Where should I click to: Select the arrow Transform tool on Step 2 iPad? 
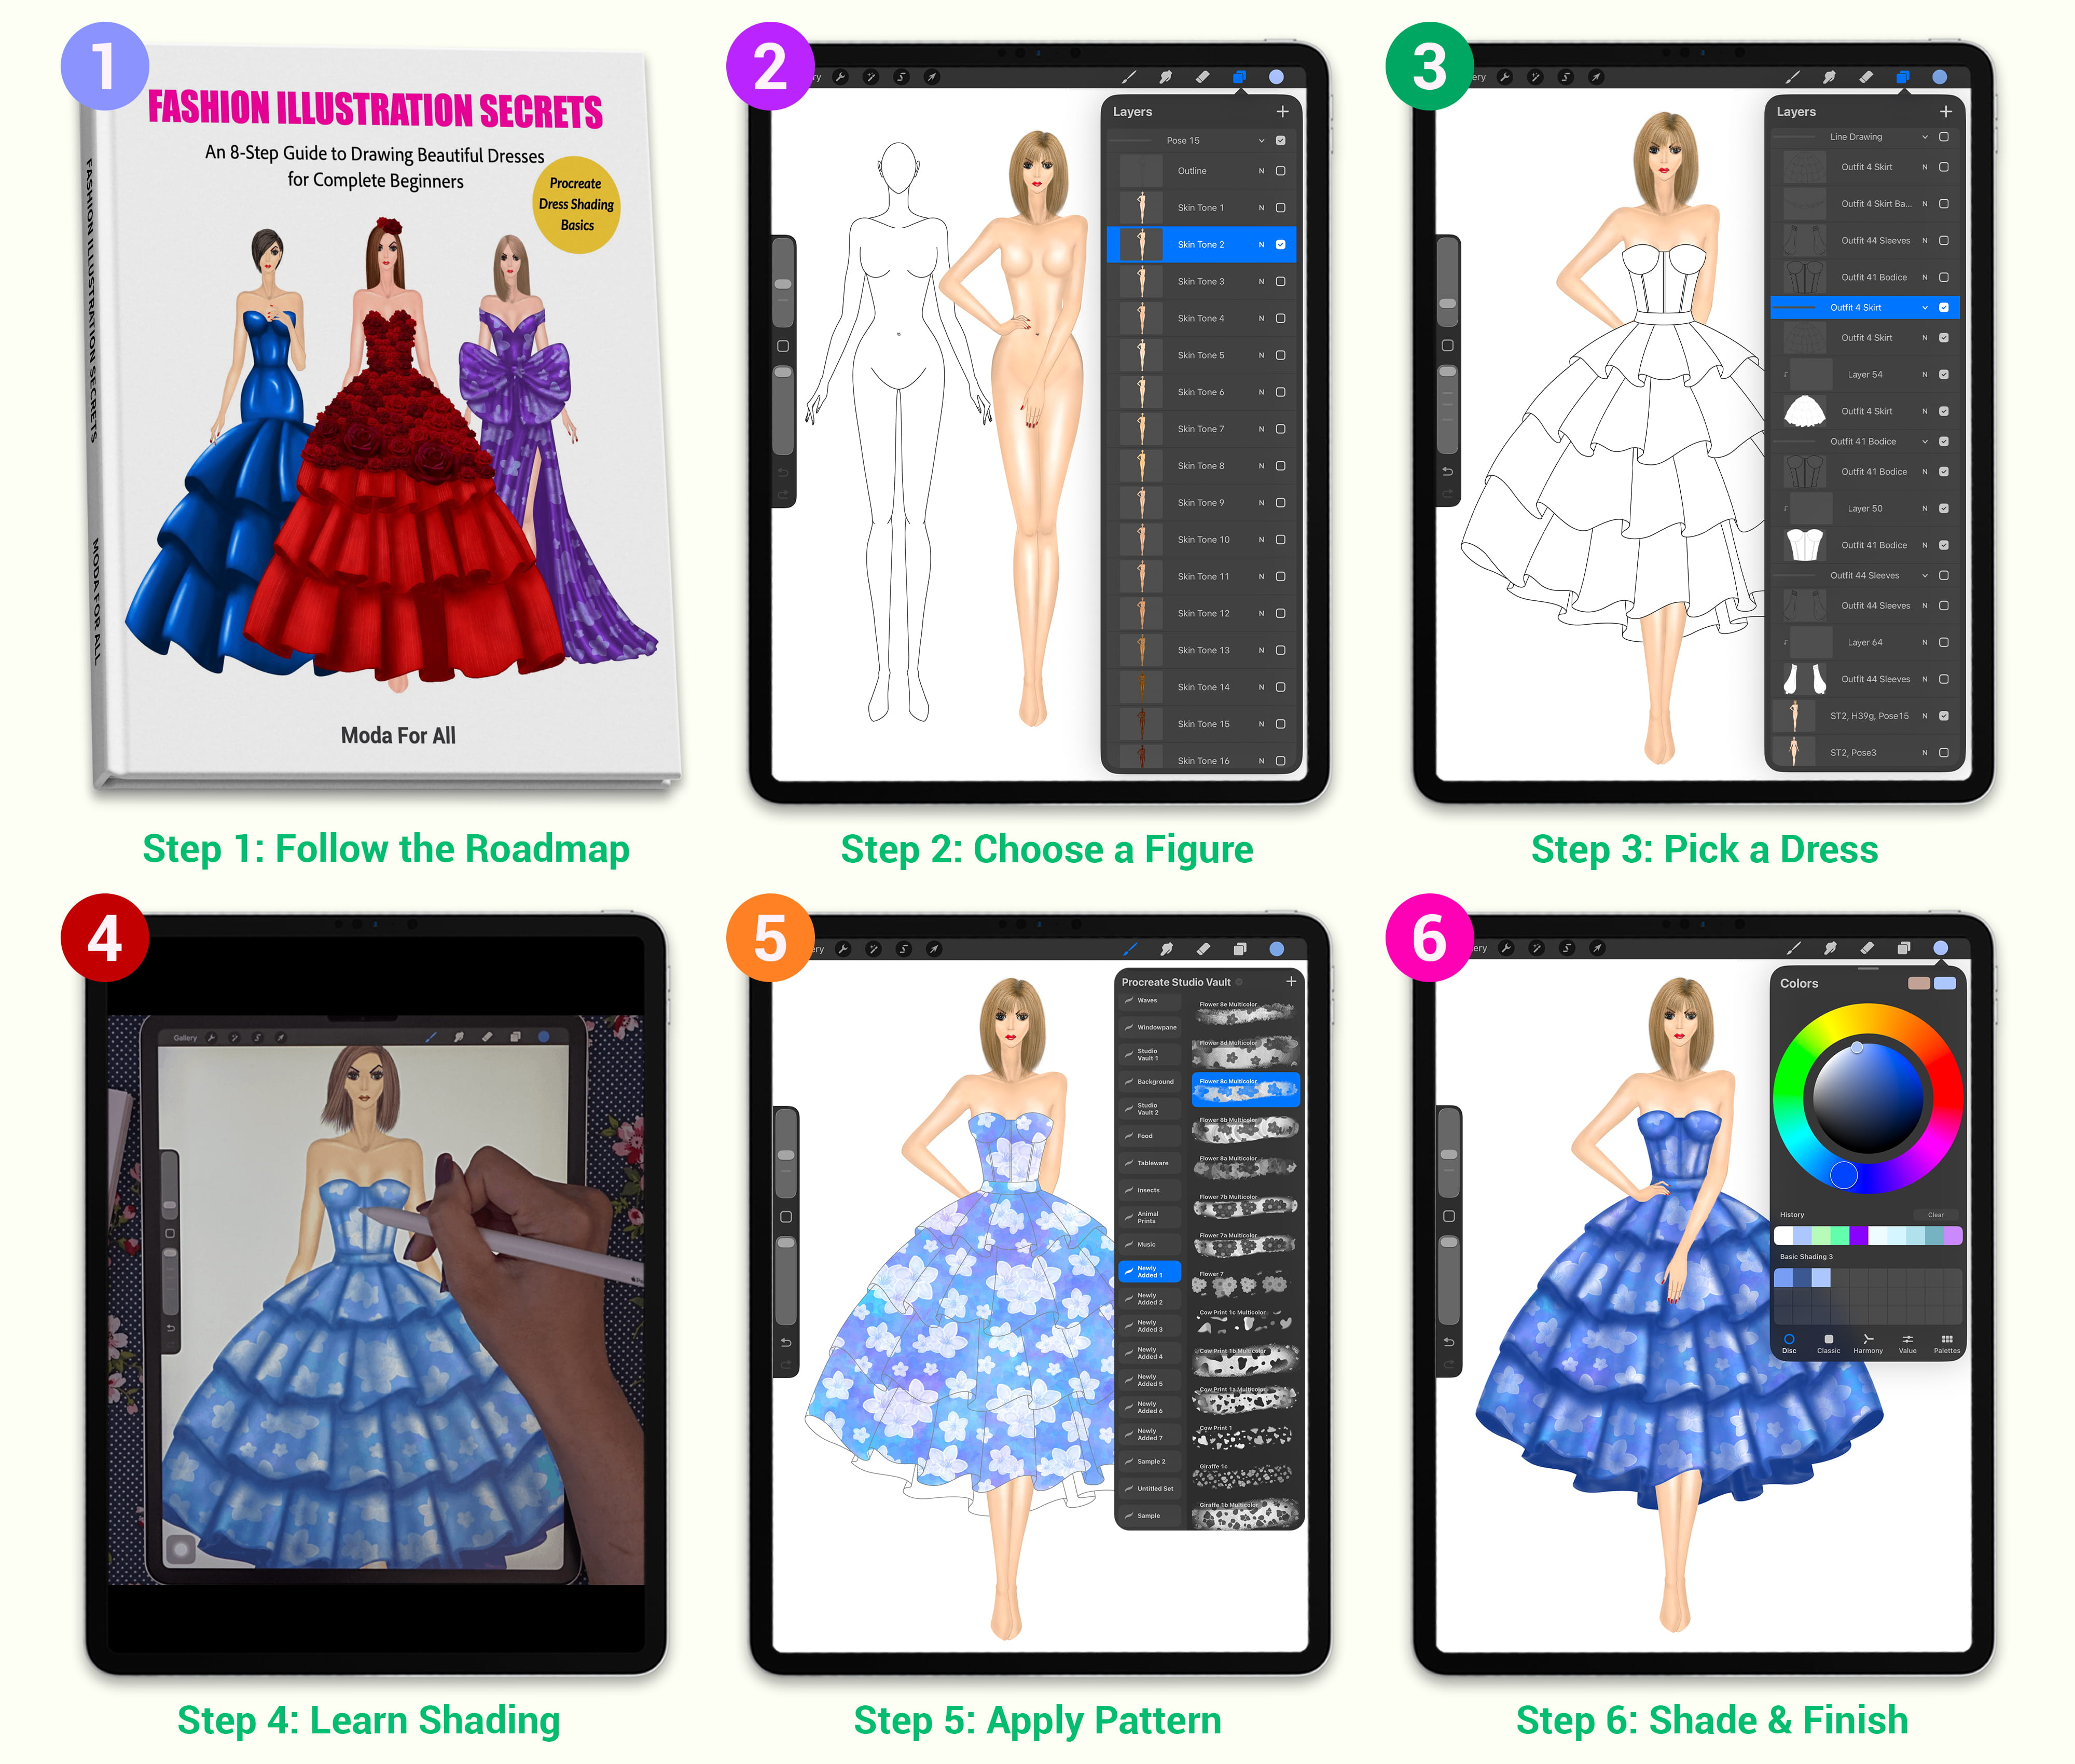[932, 77]
